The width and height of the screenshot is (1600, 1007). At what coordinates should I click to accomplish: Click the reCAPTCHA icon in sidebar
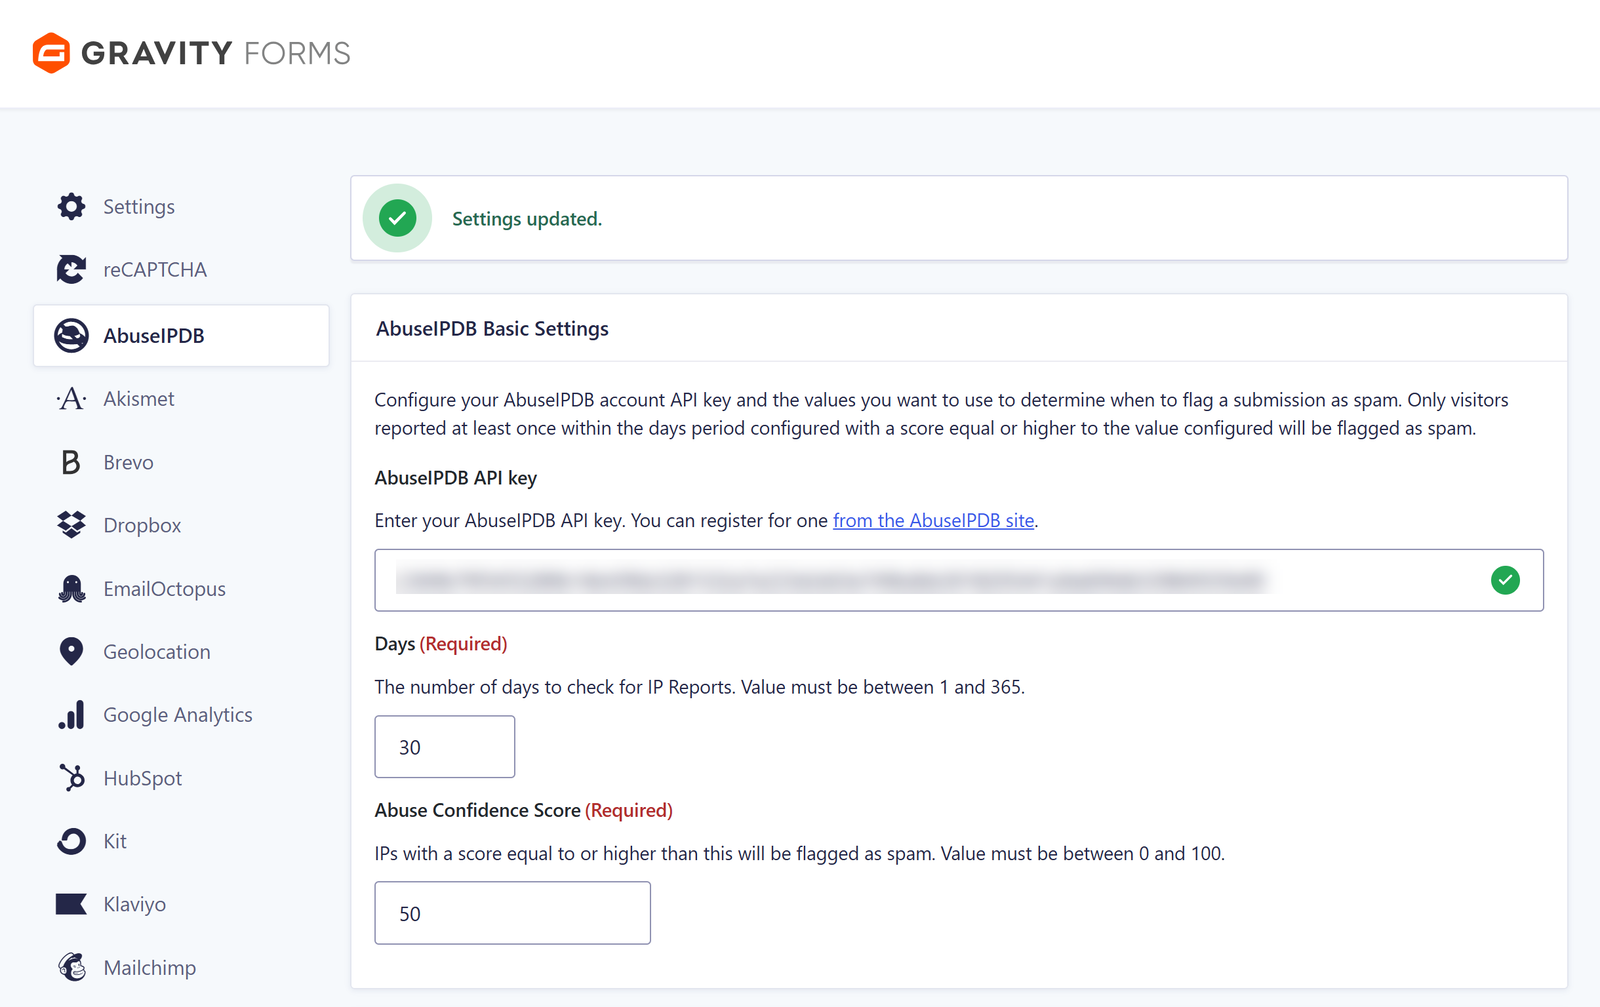click(71, 269)
